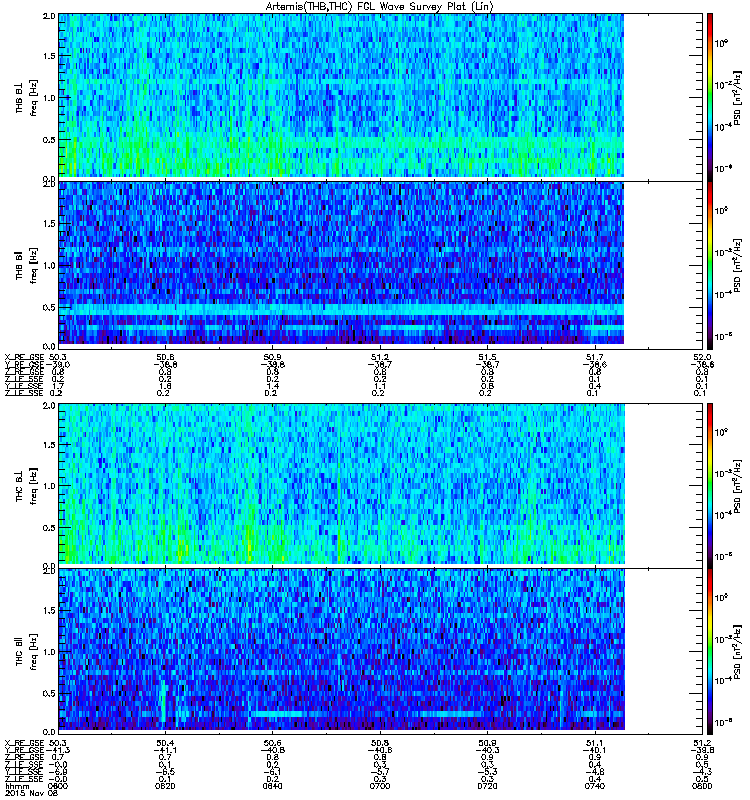Click the color bar beside the THB B-perpendicular panel
The image size is (750, 800).
710,97
